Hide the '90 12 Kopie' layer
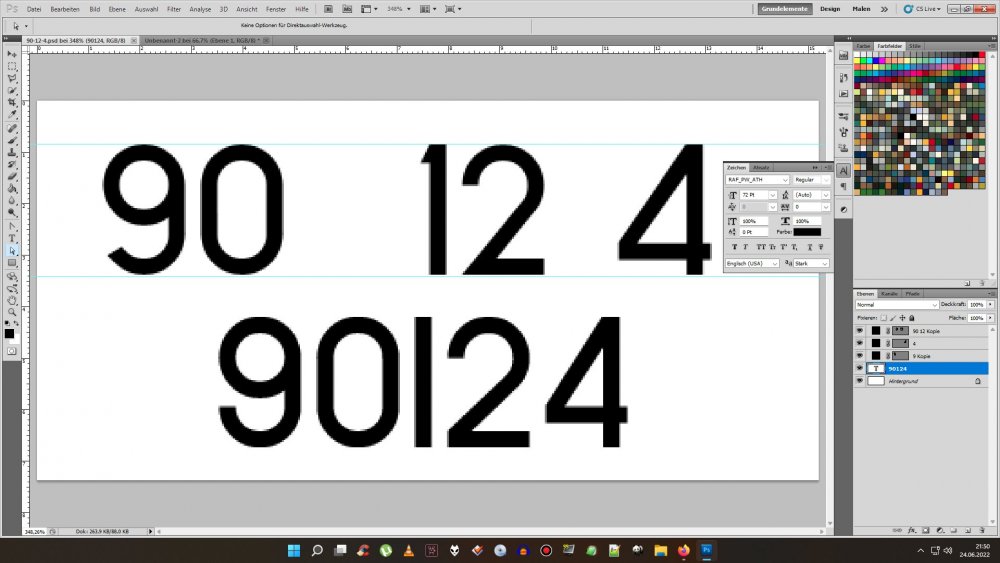The width and height of the screenshot is (1000, 563). [860, 331]
